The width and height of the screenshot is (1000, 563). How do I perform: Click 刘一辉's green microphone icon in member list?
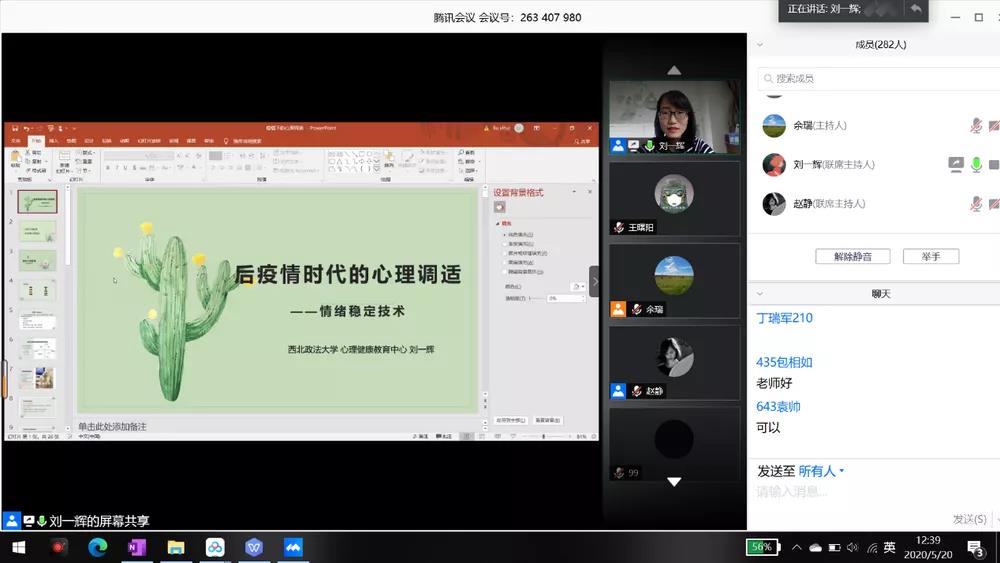(976, 165)
